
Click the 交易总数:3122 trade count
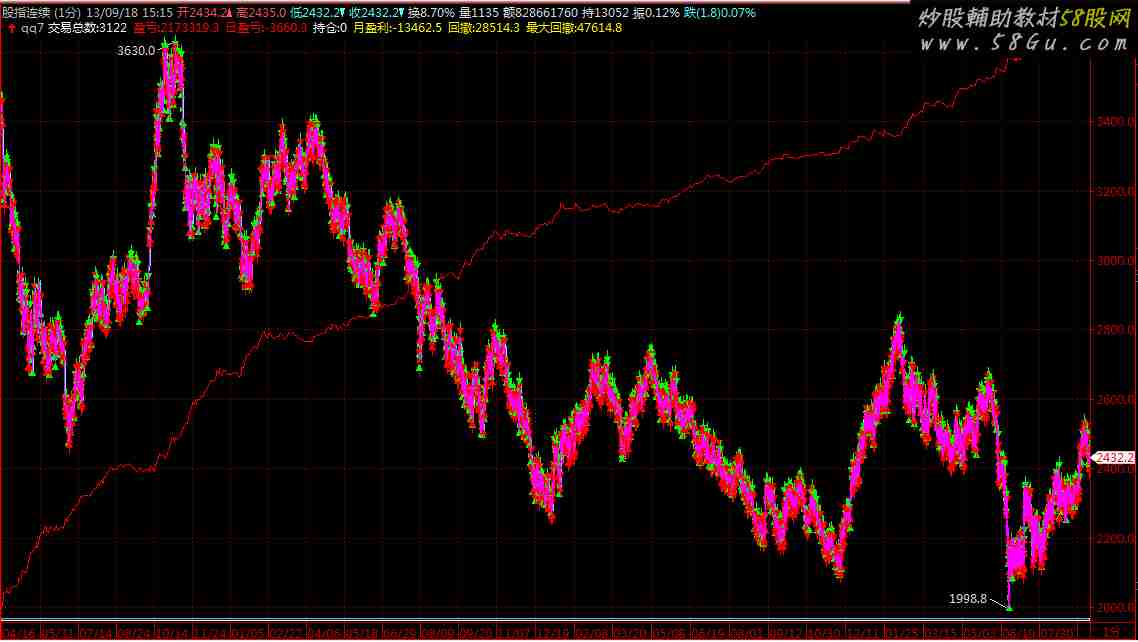[87, 28]
